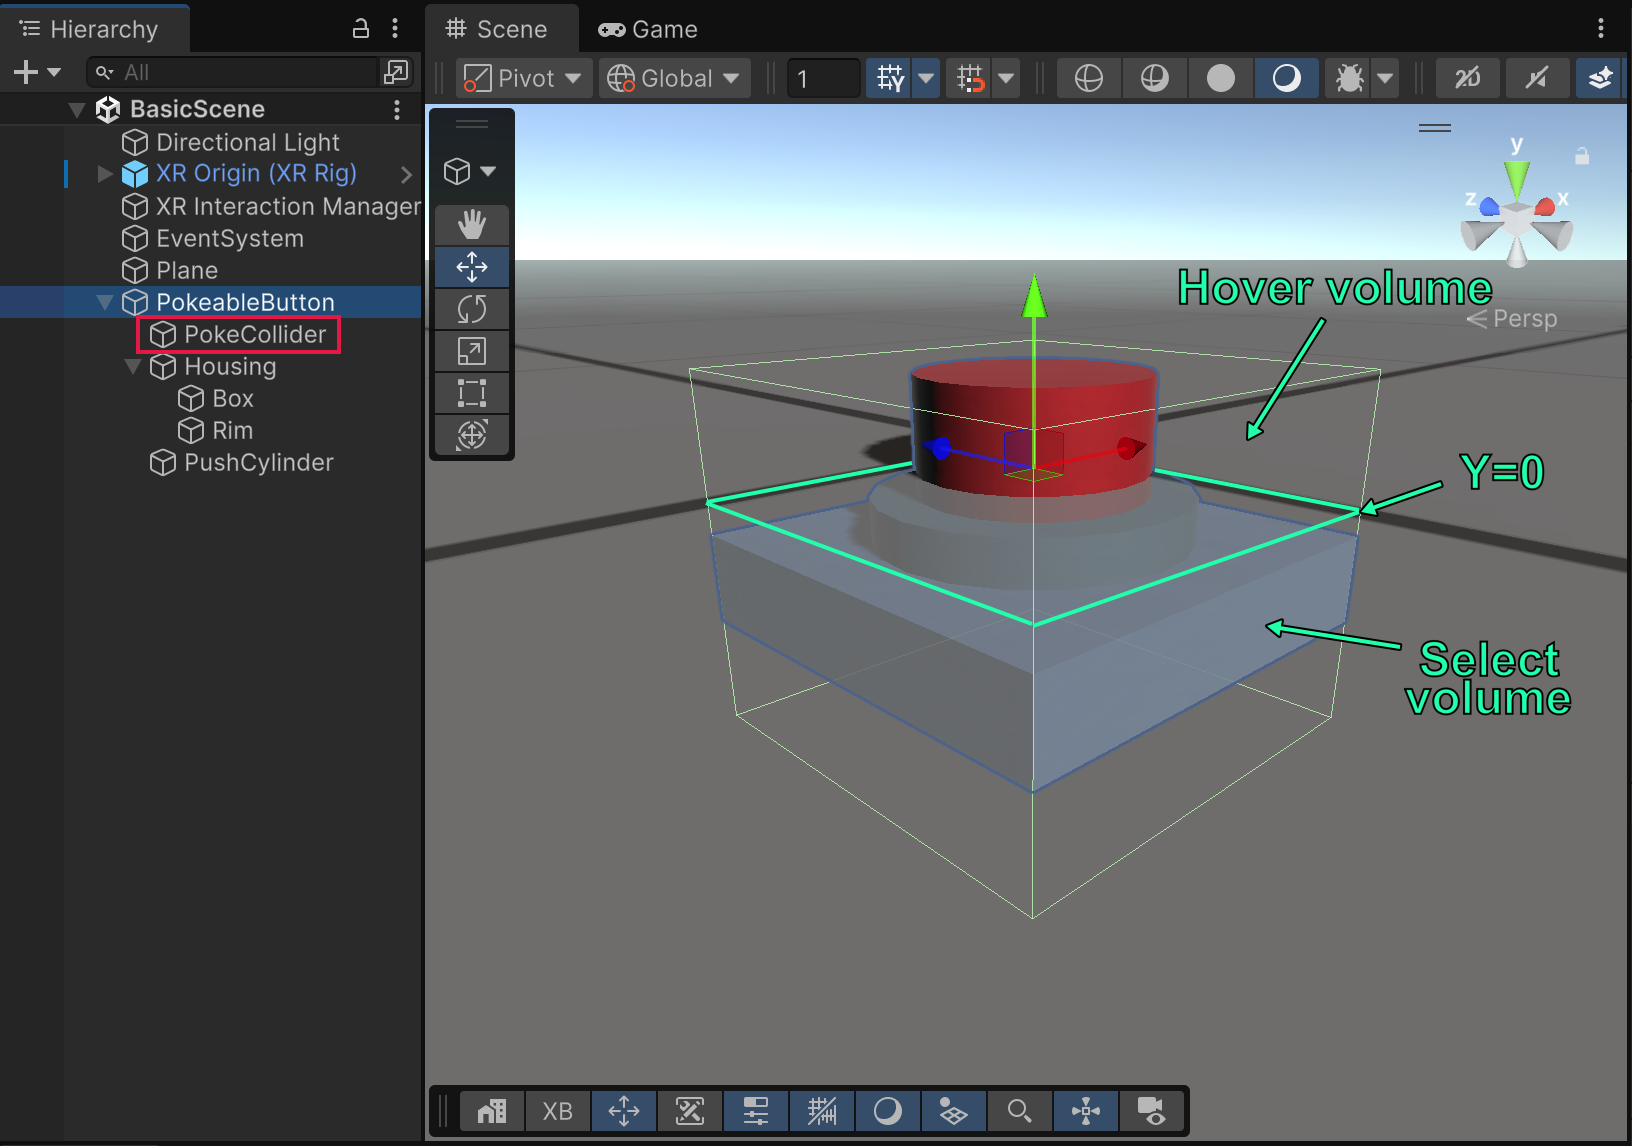The image size is (1632, 1146).
Task: Open hierarchy search in window icon
Action: pos(396,72)
